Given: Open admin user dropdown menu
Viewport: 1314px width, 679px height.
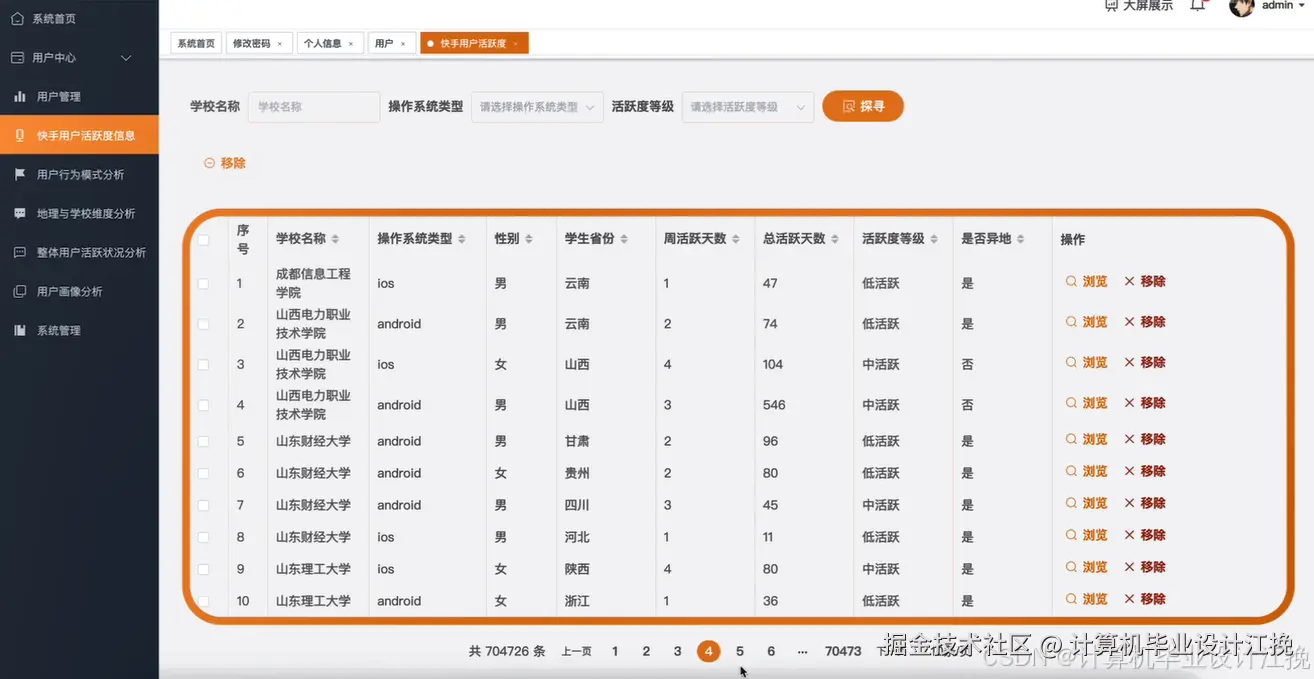Looking at the screenshot, I should (1283, 6).
